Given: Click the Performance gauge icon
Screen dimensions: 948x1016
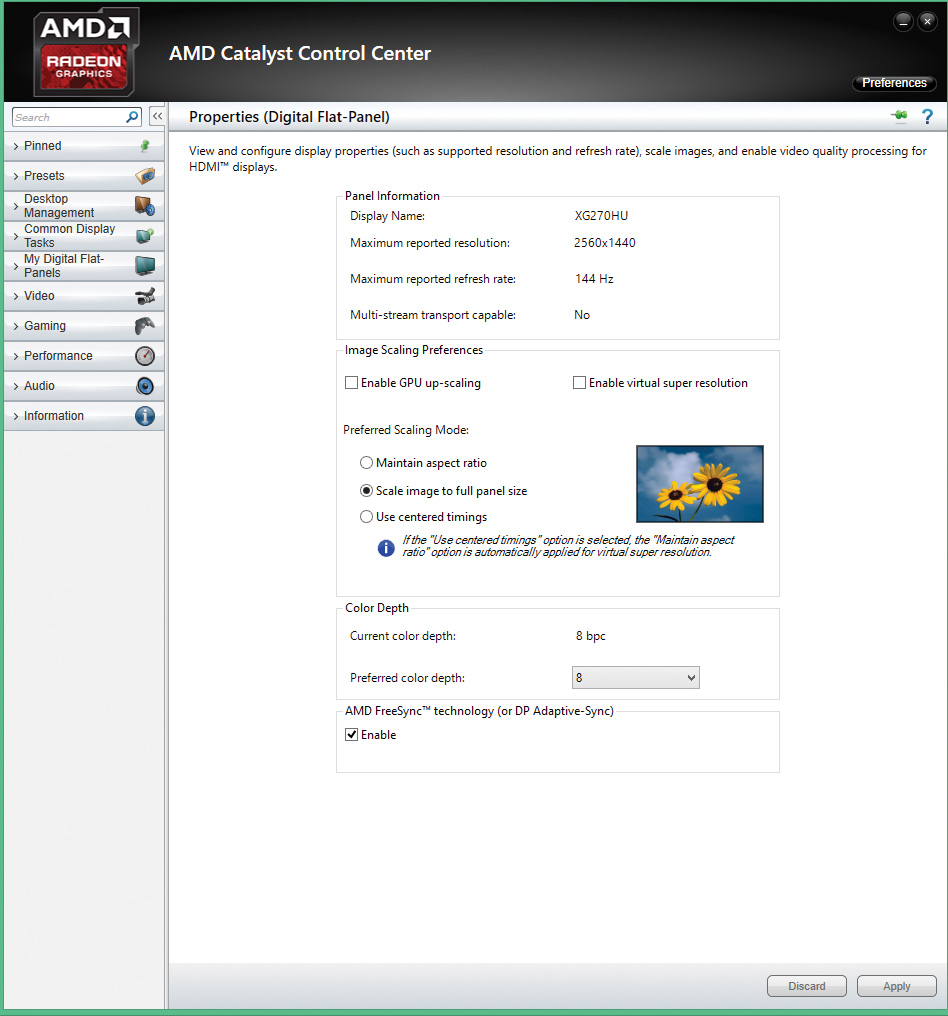Looking at the screenshot, I should pos(145,356).
